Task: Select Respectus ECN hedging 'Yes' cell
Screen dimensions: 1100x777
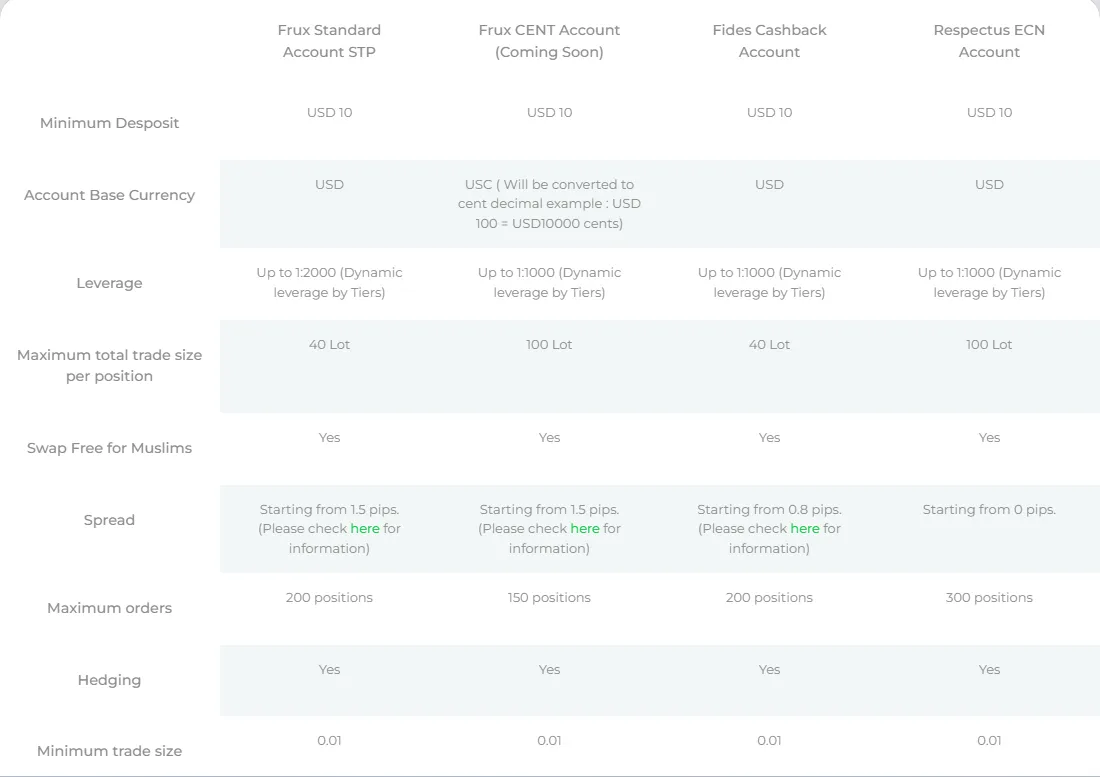Action: pos(989,670)
